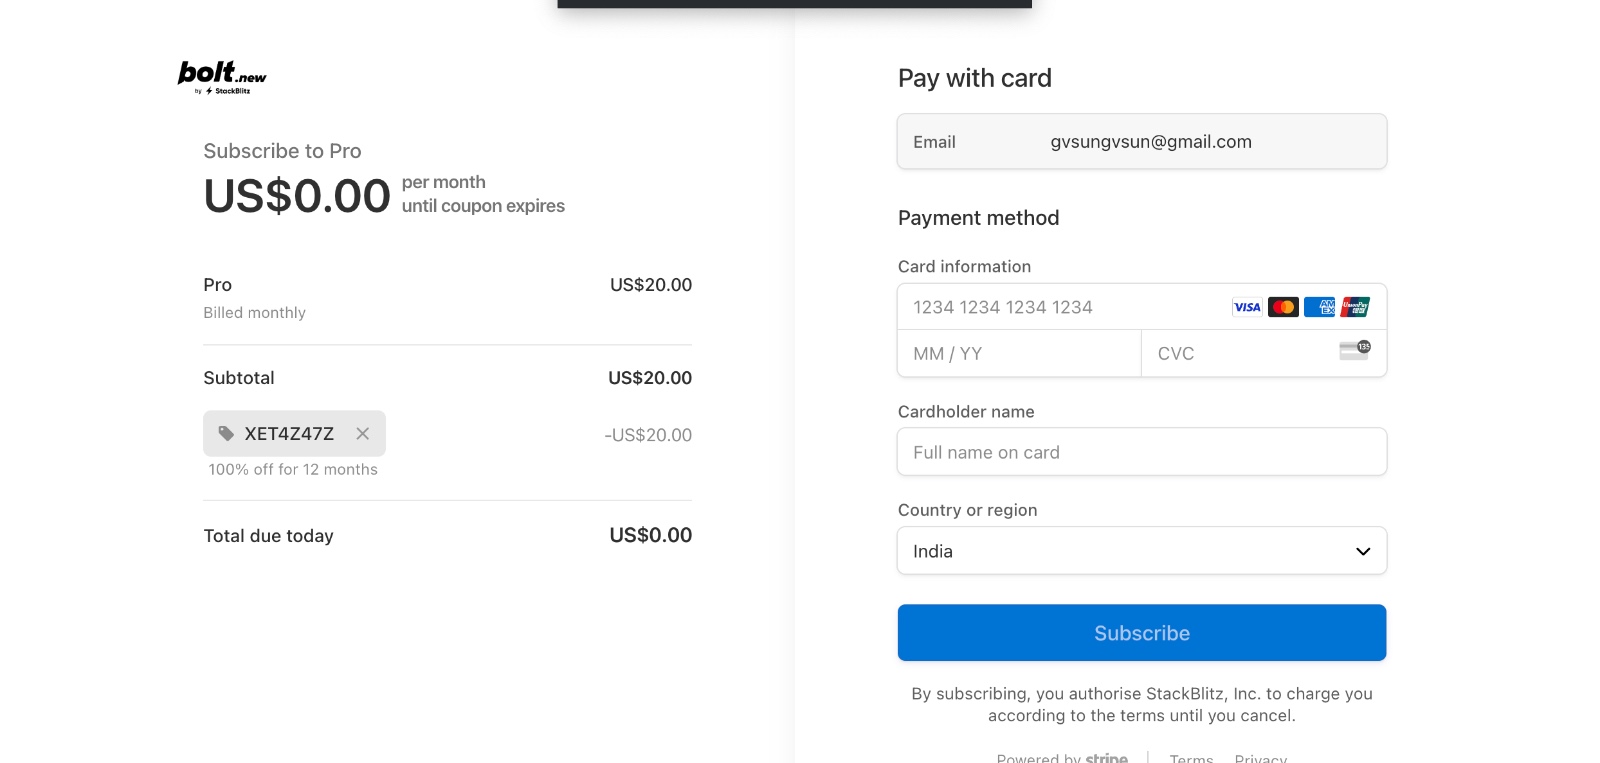Click the dropdown chevron beside India

click(x=1362, y=551)
